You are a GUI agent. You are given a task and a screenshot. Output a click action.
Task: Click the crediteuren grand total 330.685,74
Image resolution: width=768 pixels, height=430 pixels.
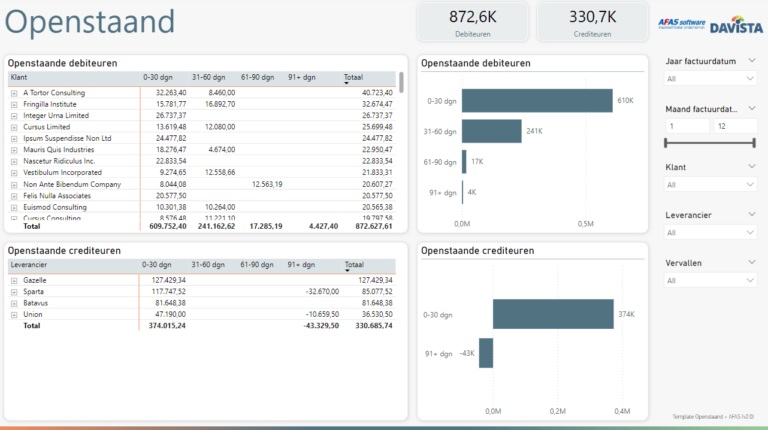[x=374, y=326]
